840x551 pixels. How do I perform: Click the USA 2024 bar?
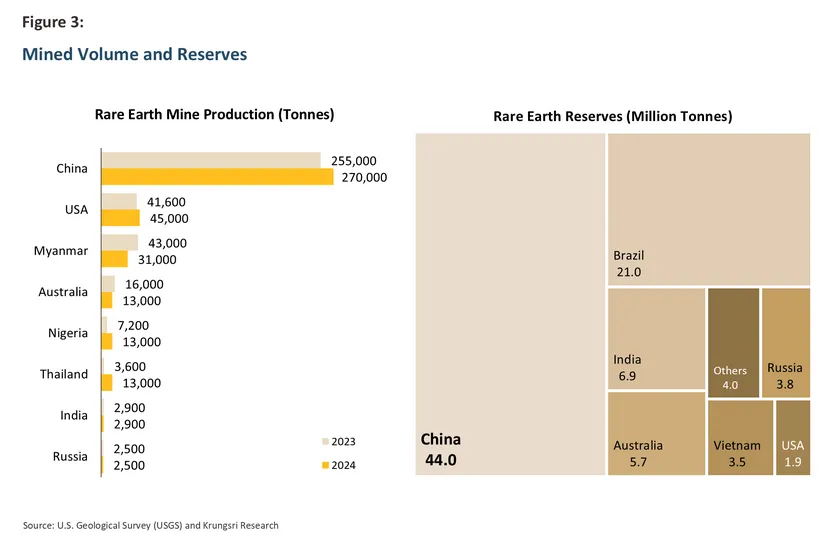120,218
